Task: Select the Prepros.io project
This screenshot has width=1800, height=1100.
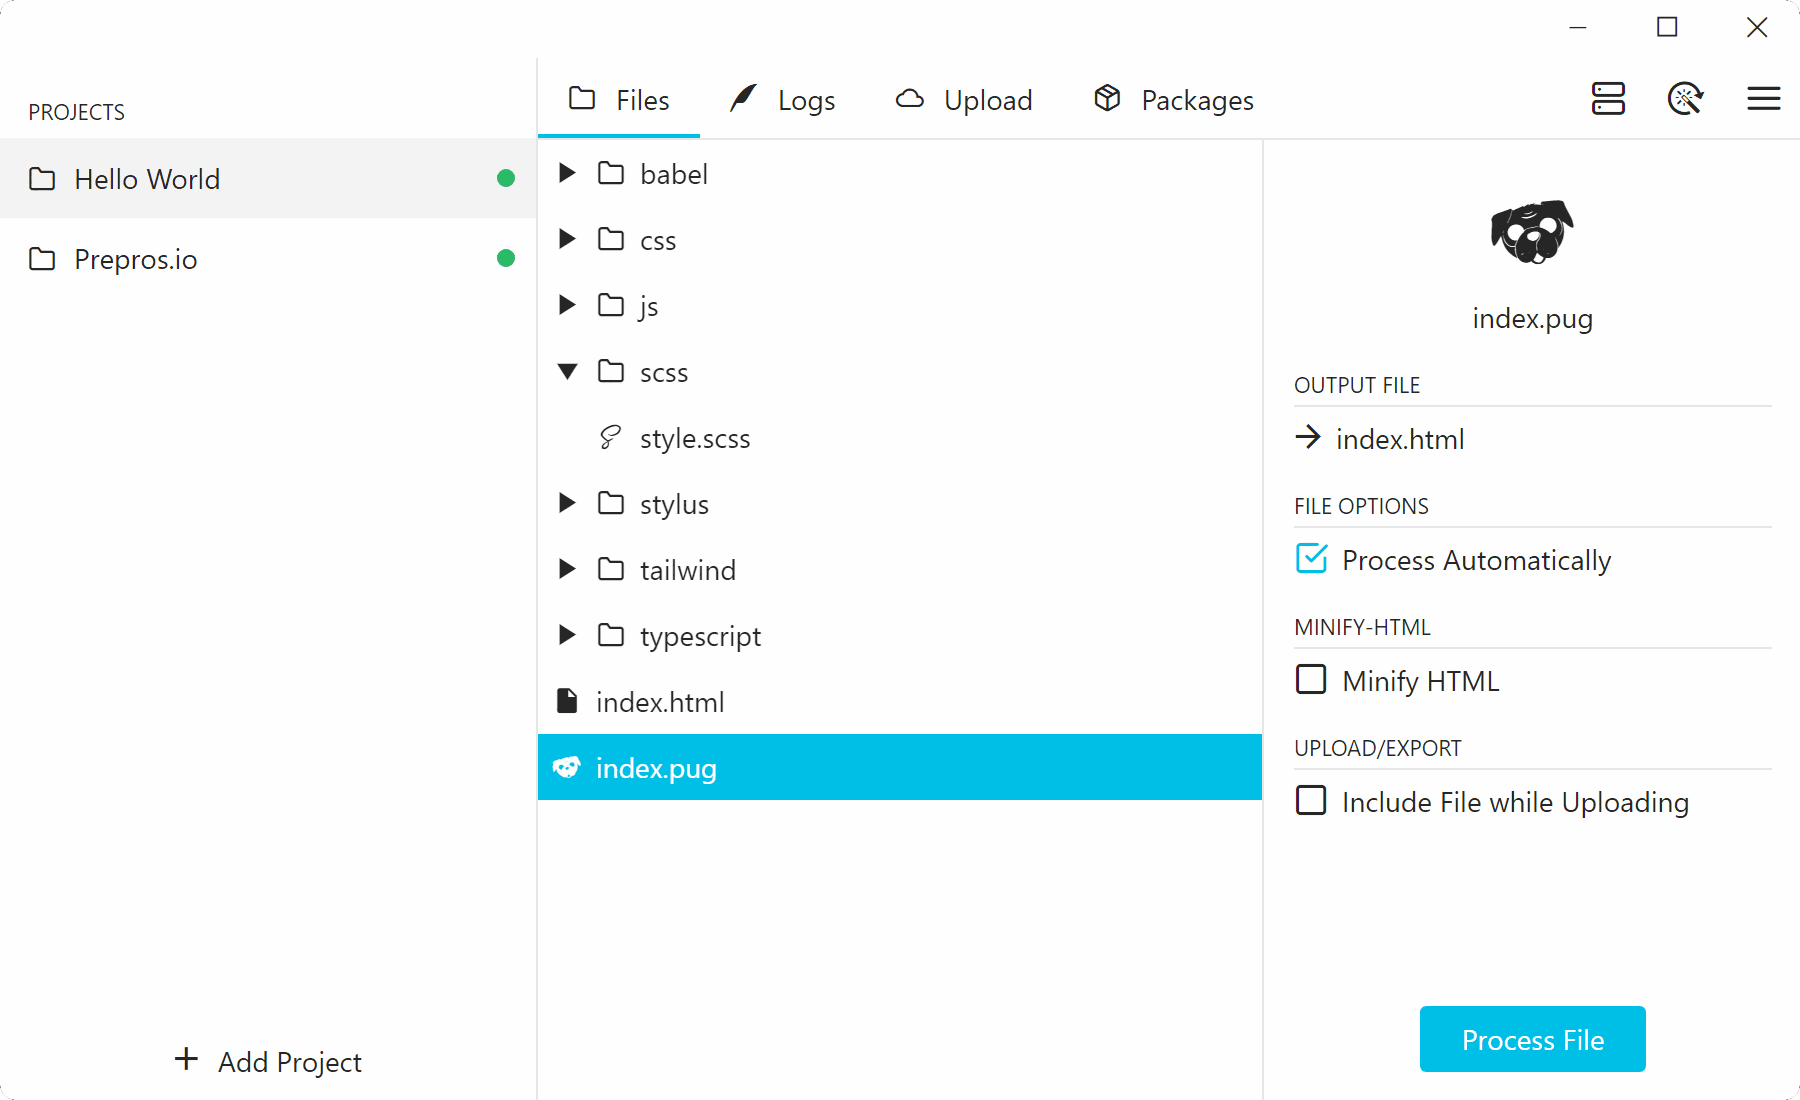Action: 136,259
